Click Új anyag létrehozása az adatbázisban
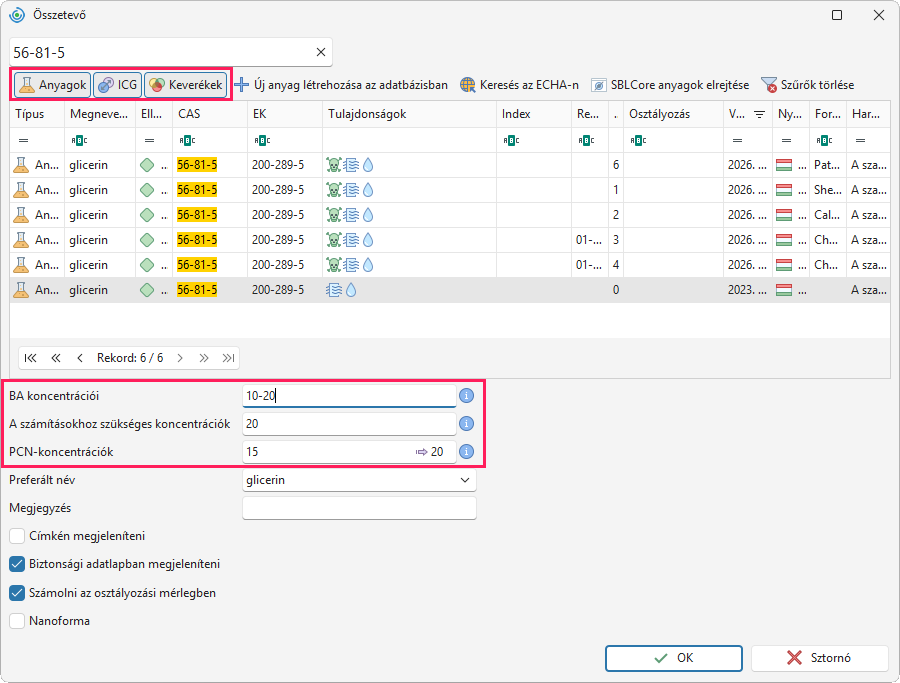This screenshot has height=683, width=900. click(341, 85)
